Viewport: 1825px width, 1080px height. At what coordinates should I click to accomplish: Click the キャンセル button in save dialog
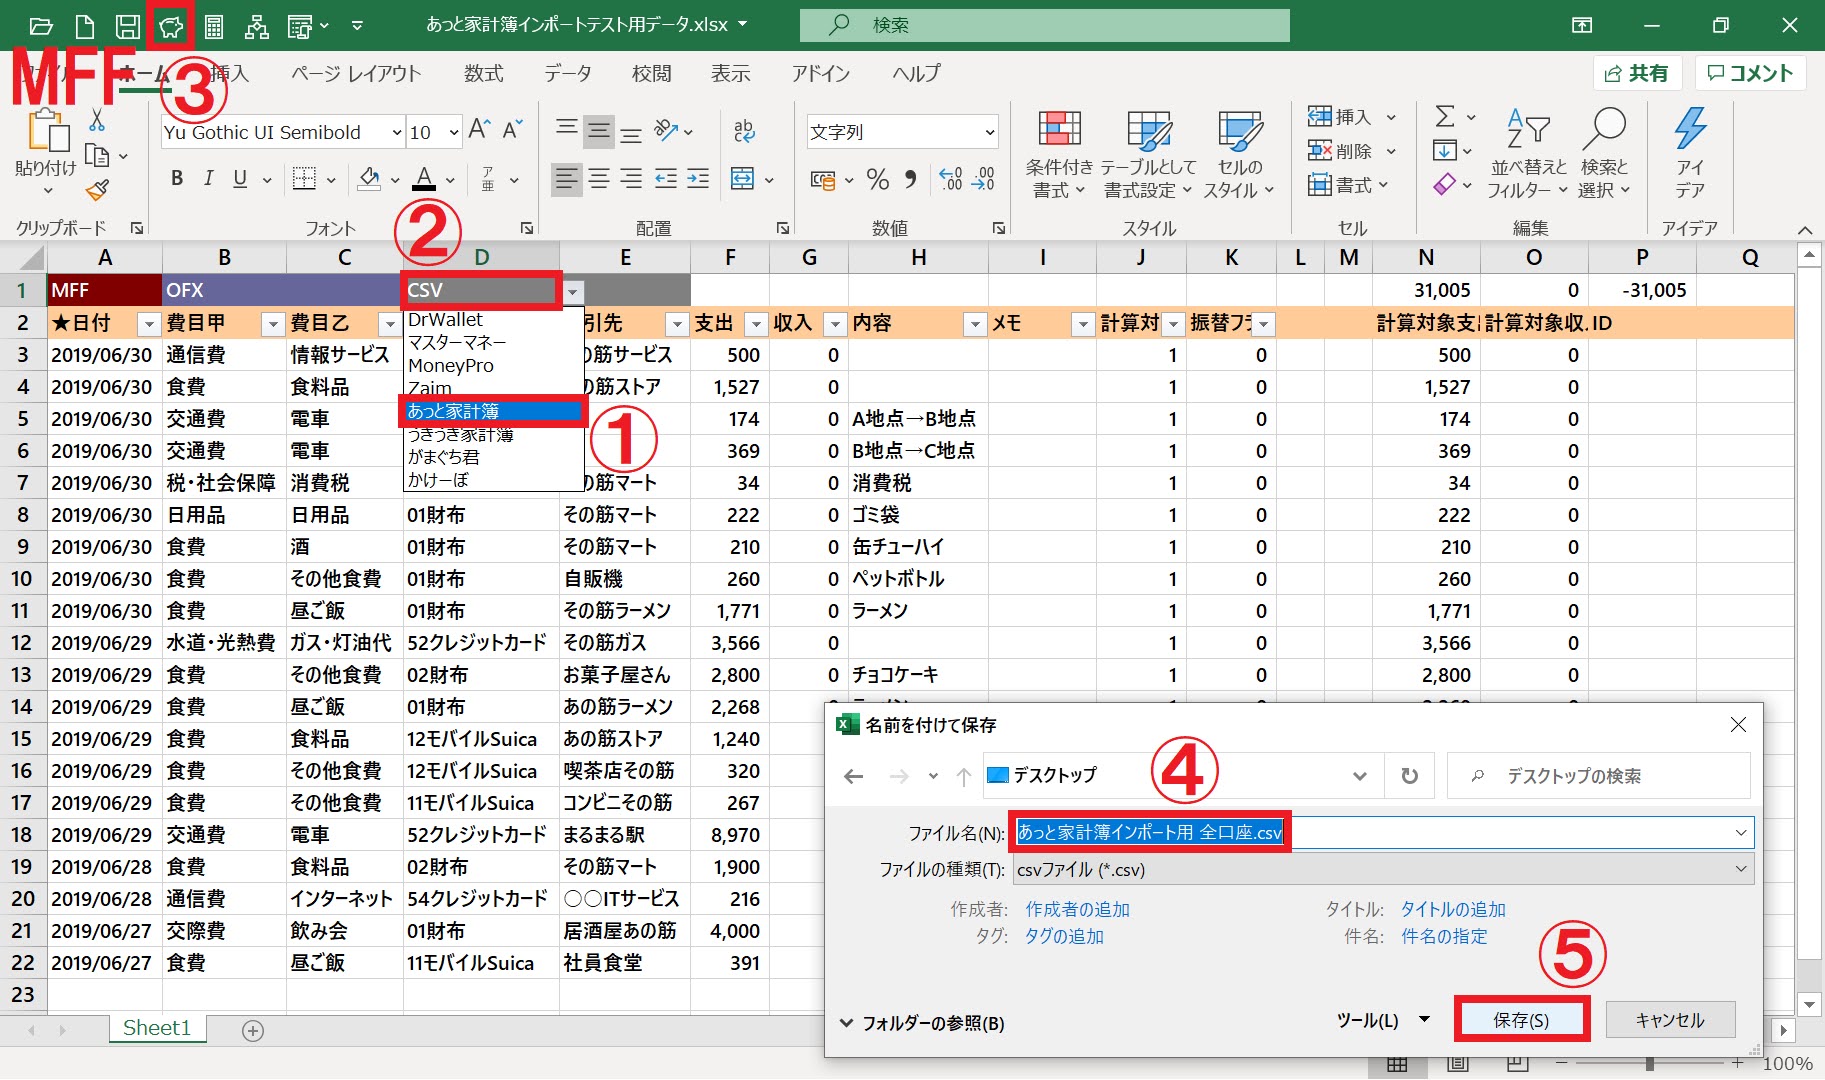click(1670, 1020)
